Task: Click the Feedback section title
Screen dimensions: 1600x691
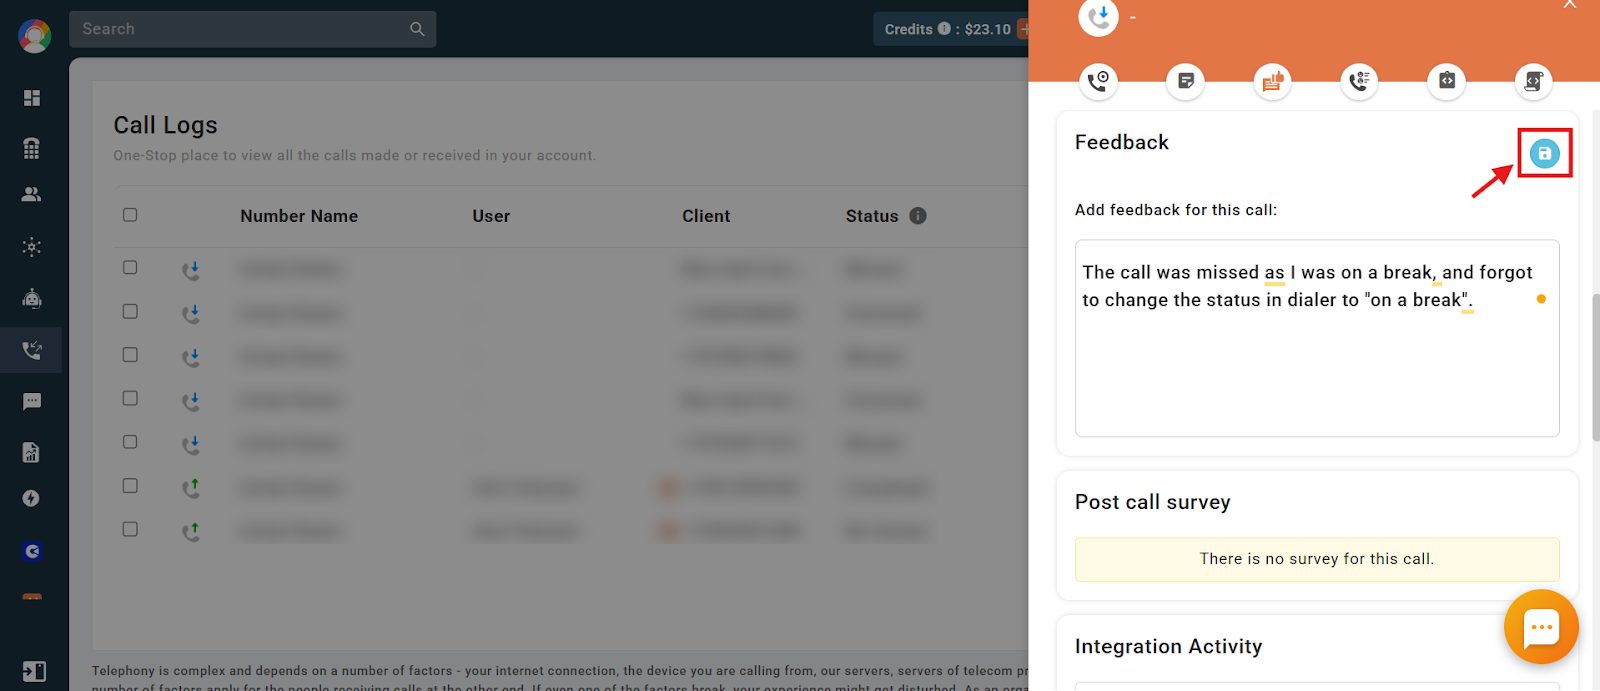Action: click(x=1122, y=142)
